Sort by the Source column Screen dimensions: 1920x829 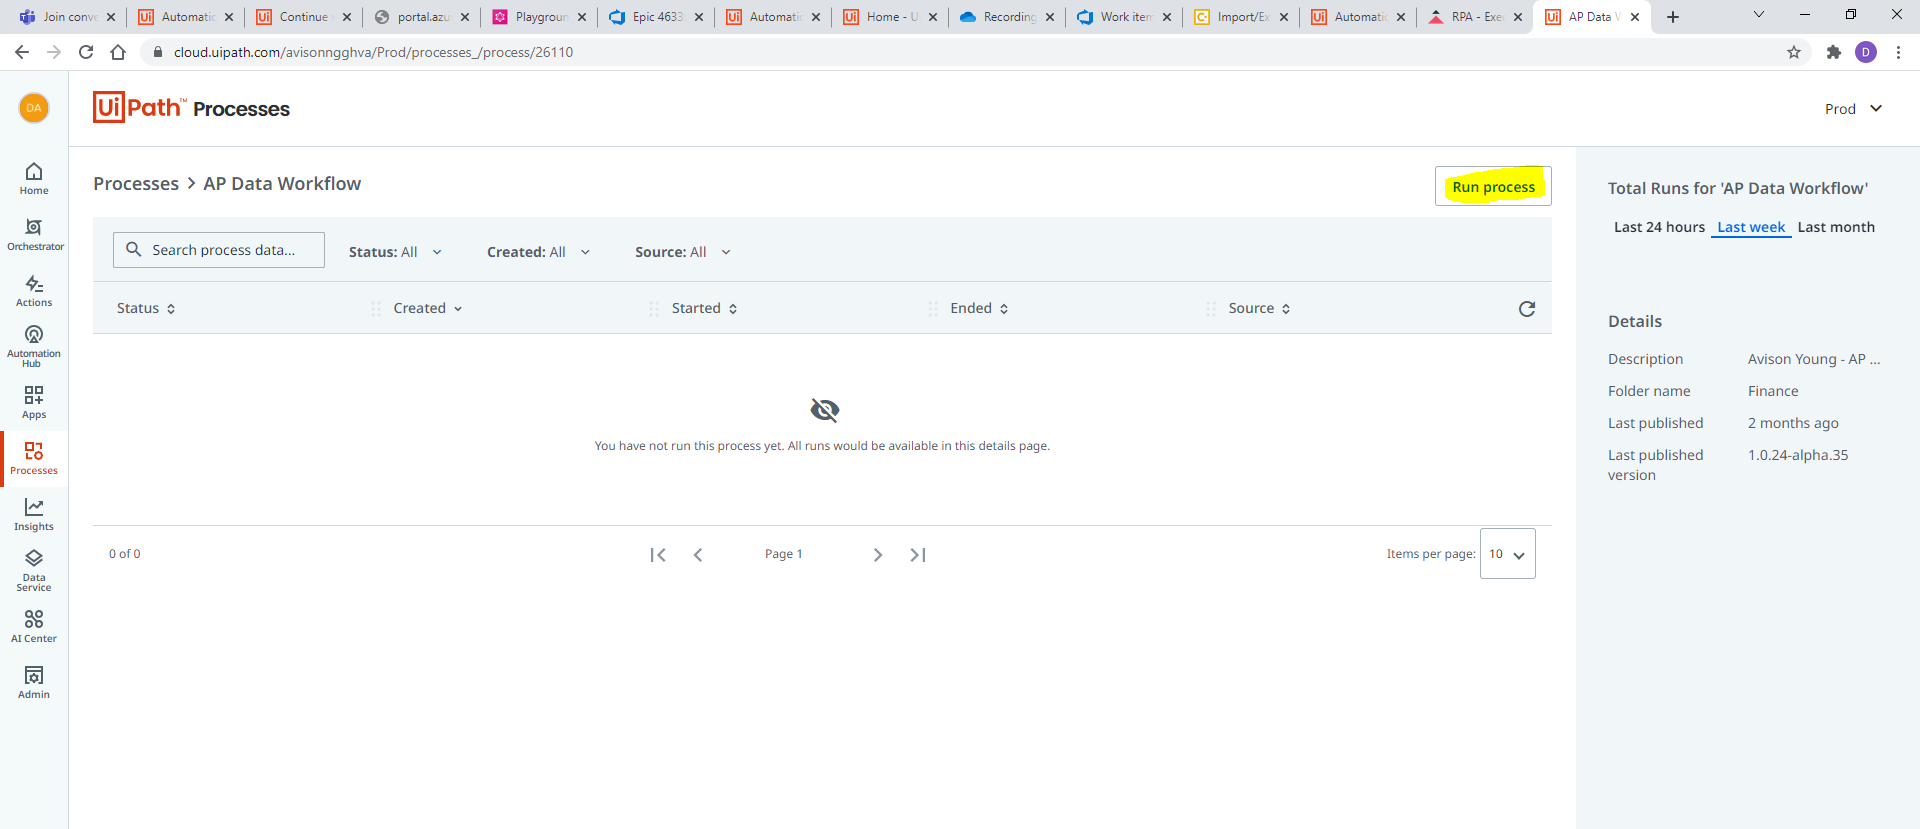[x=1260, y=309]
